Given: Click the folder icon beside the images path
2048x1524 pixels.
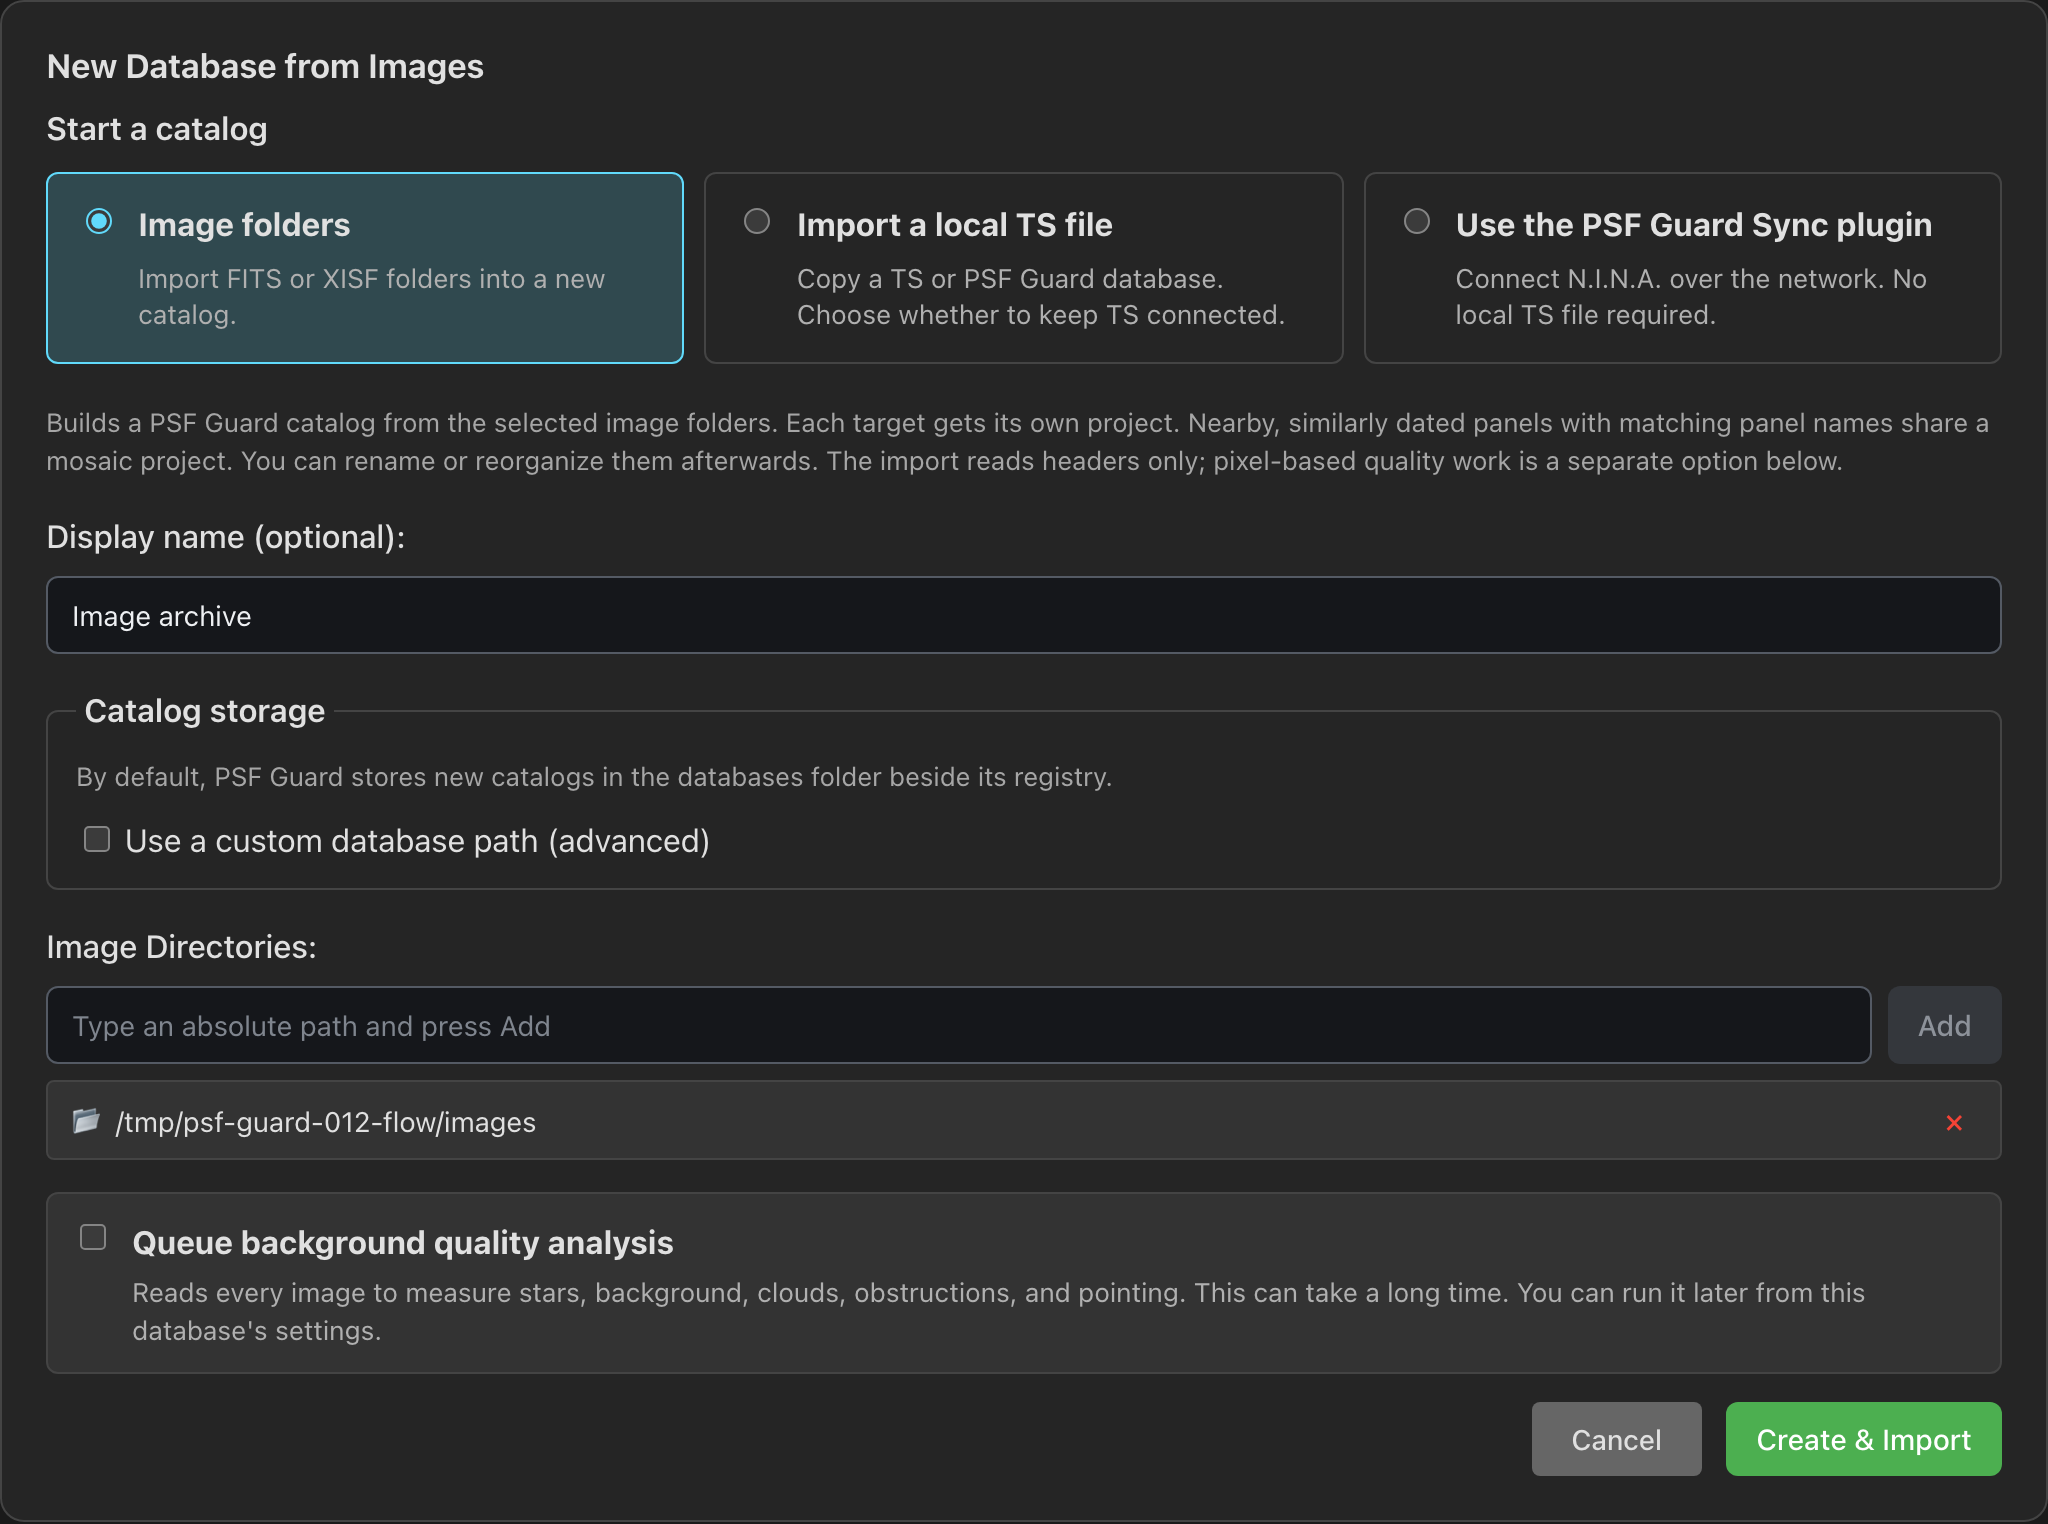Looking at the screenshot, I should [x=87, y=1121].
